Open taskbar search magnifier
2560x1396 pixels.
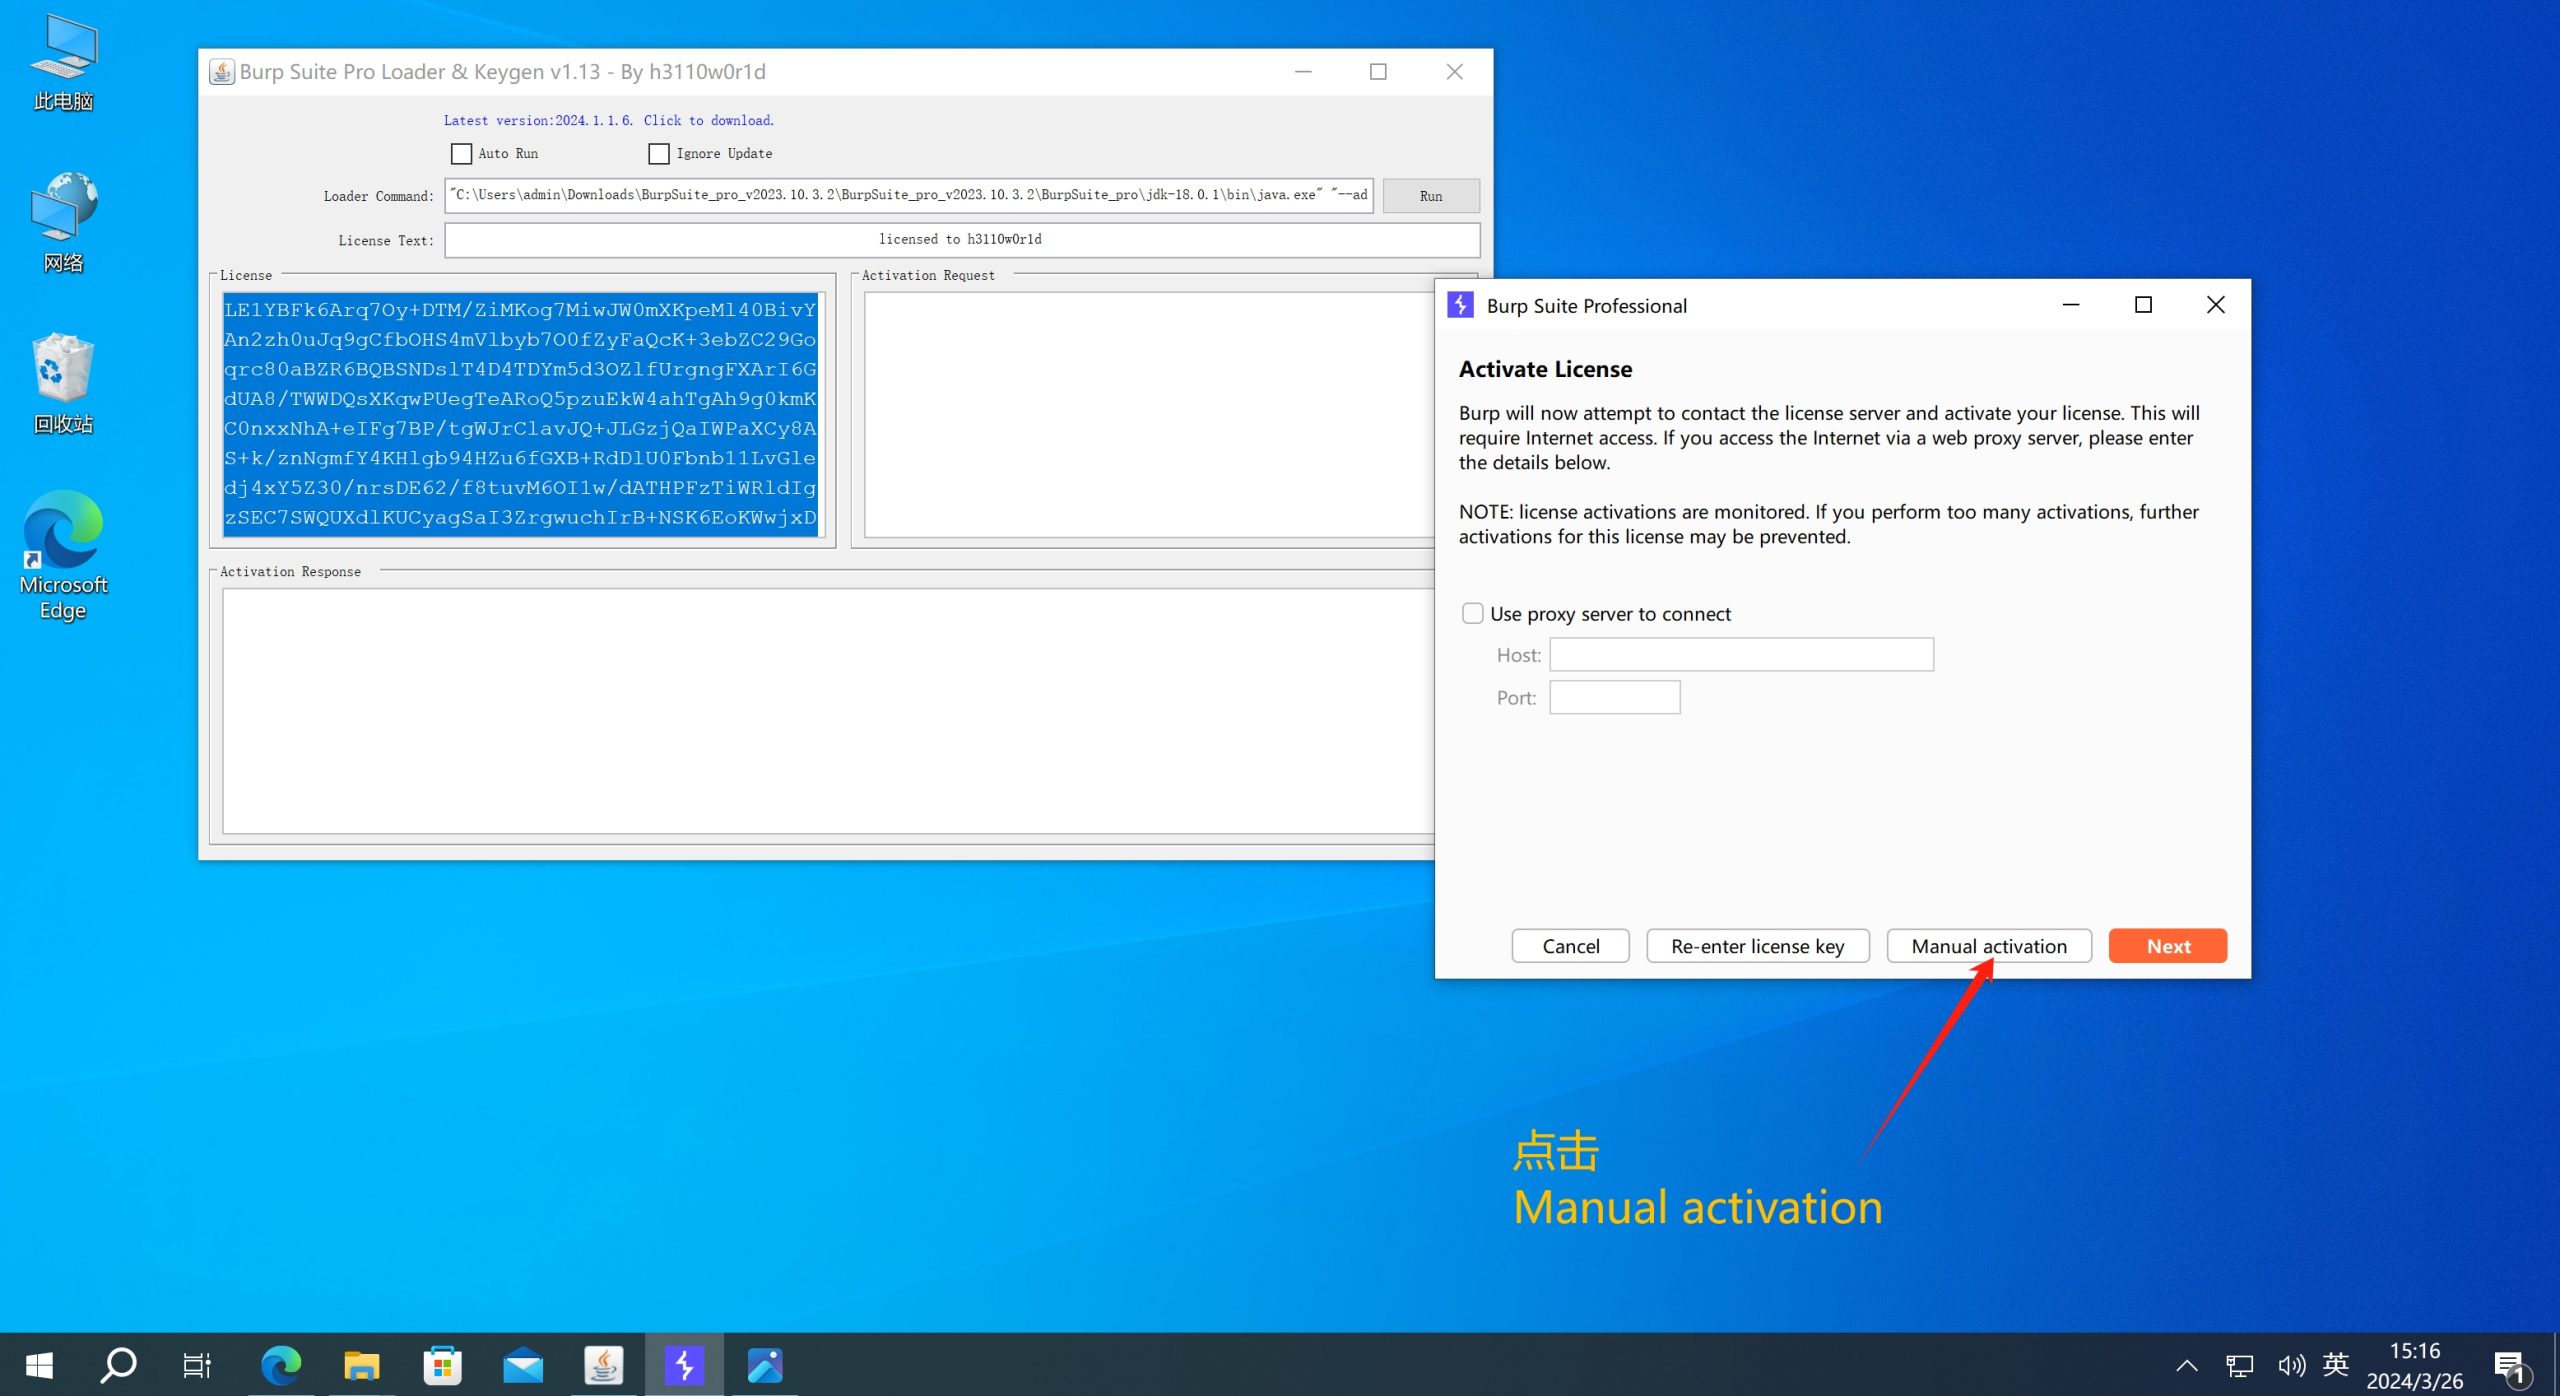[118, 1365]
